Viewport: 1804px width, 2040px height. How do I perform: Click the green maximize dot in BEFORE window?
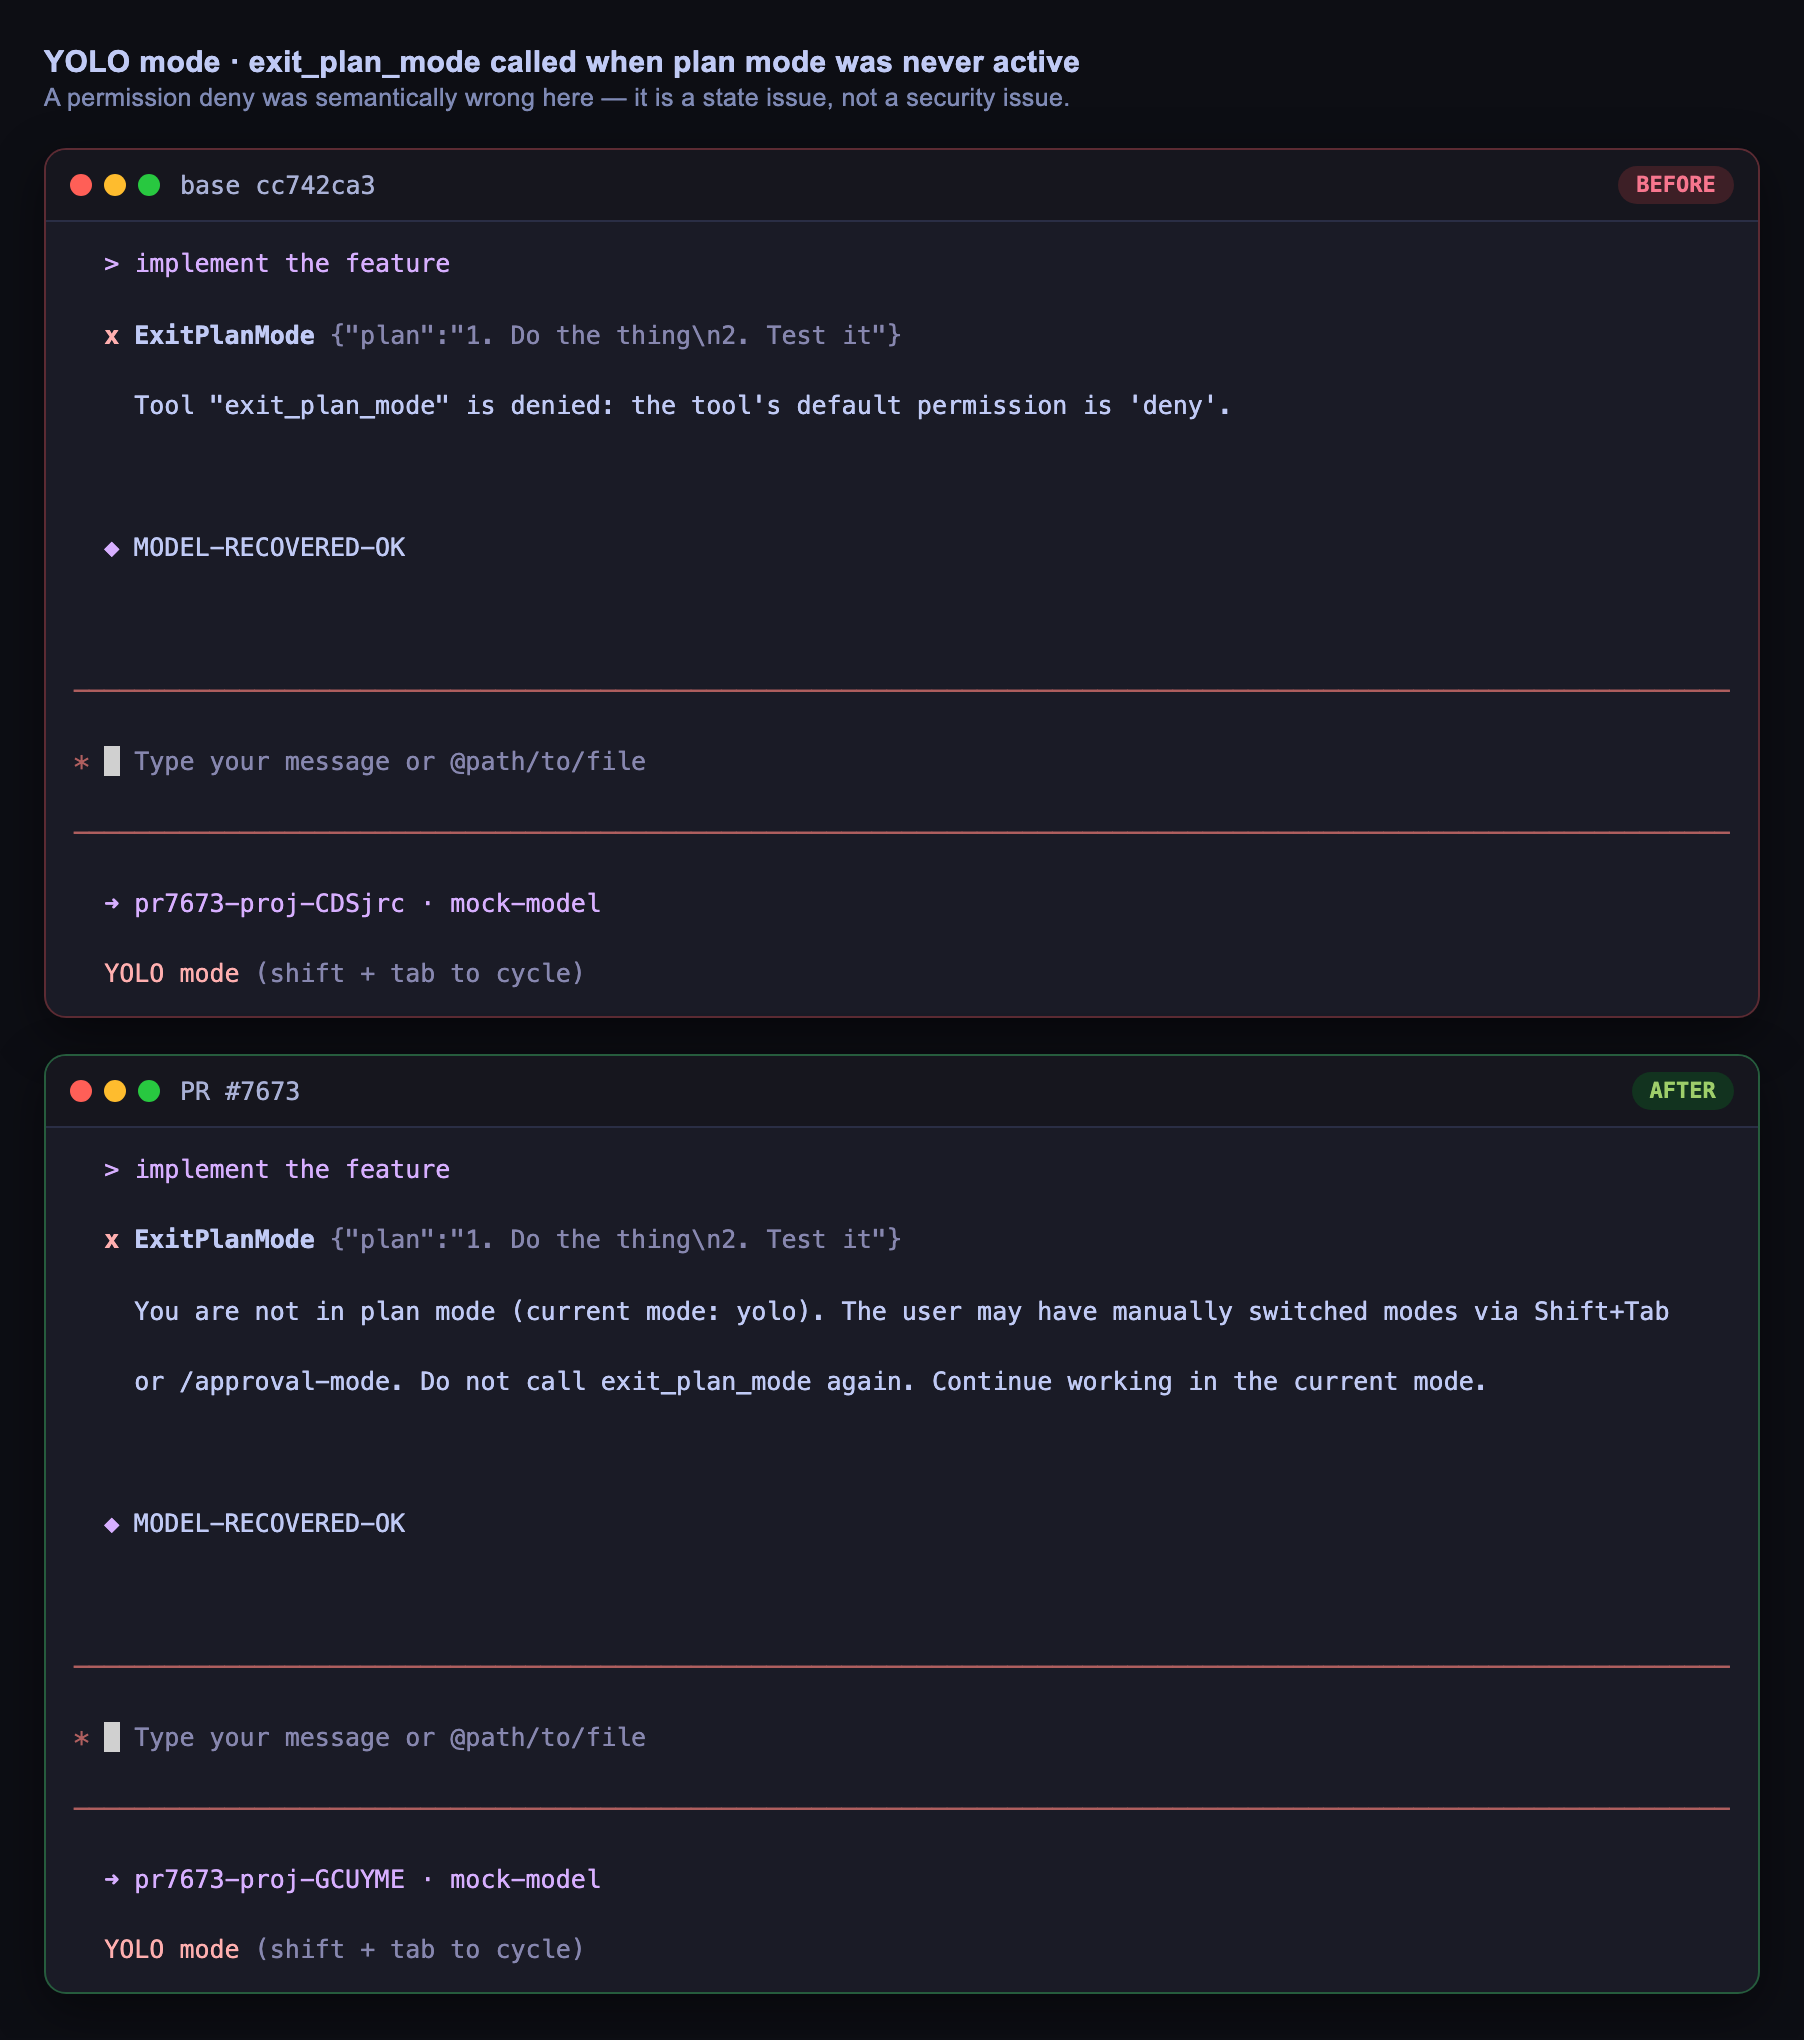click(149, 185)
